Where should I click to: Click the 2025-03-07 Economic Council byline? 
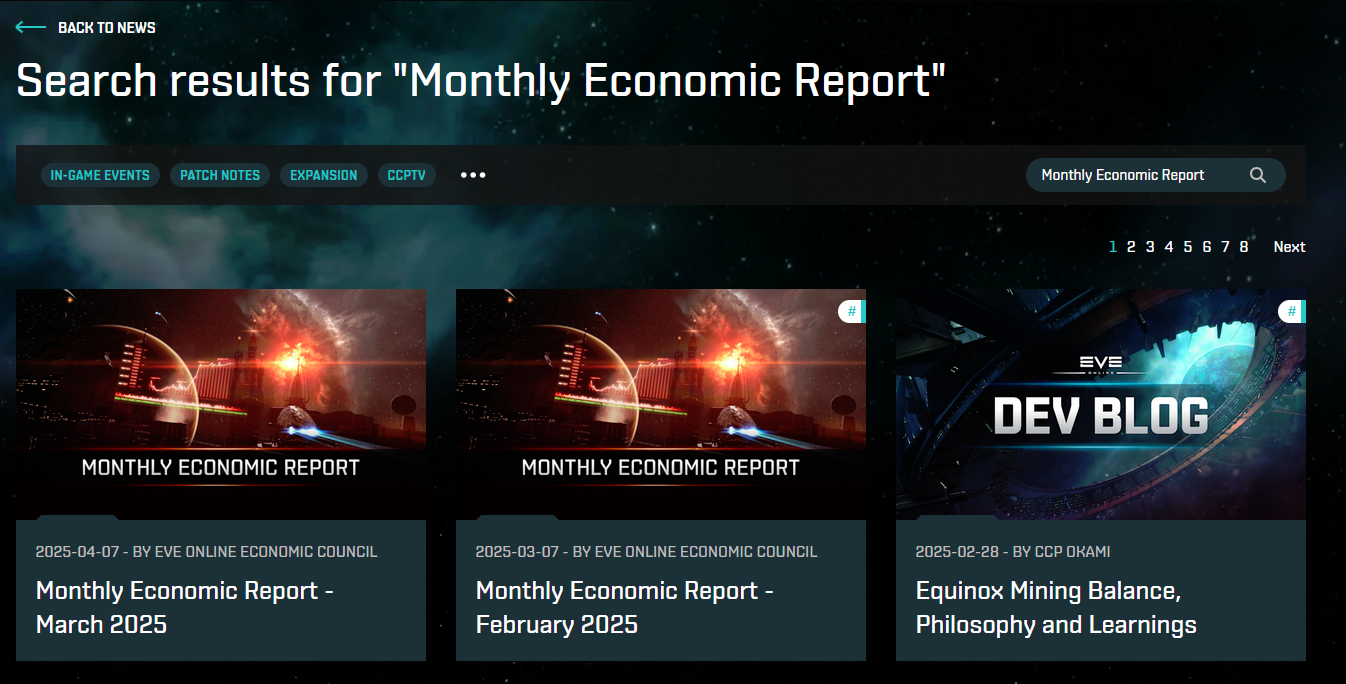click(x=646, y=552)
